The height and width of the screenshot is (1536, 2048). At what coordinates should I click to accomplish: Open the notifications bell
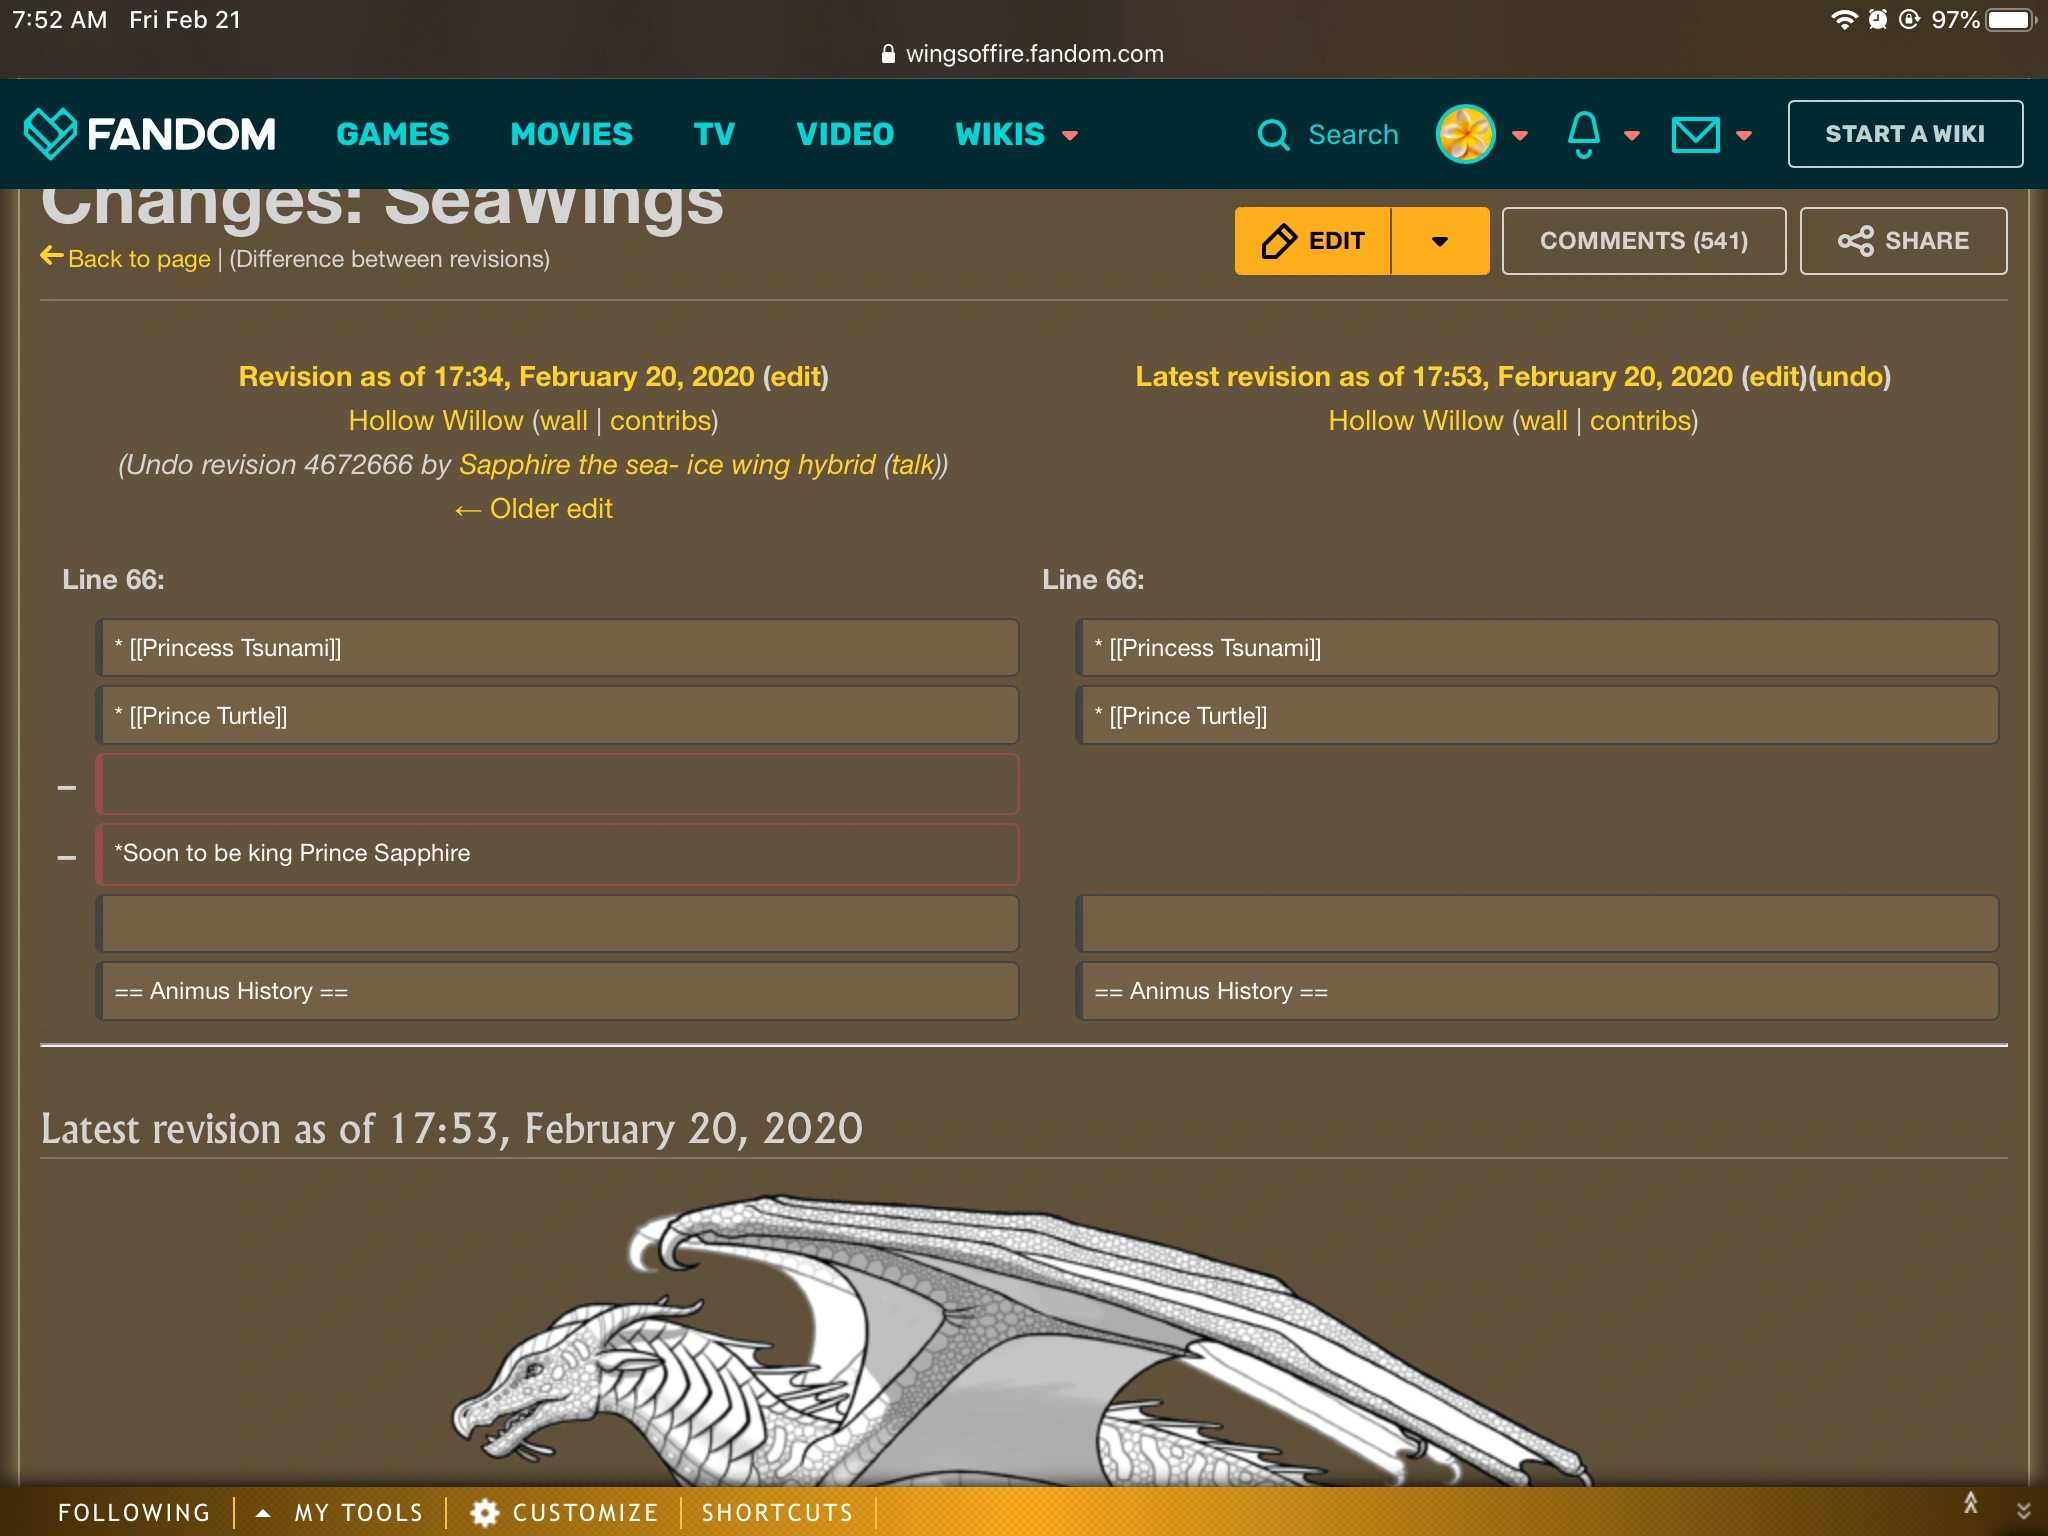coord(1583,134)
